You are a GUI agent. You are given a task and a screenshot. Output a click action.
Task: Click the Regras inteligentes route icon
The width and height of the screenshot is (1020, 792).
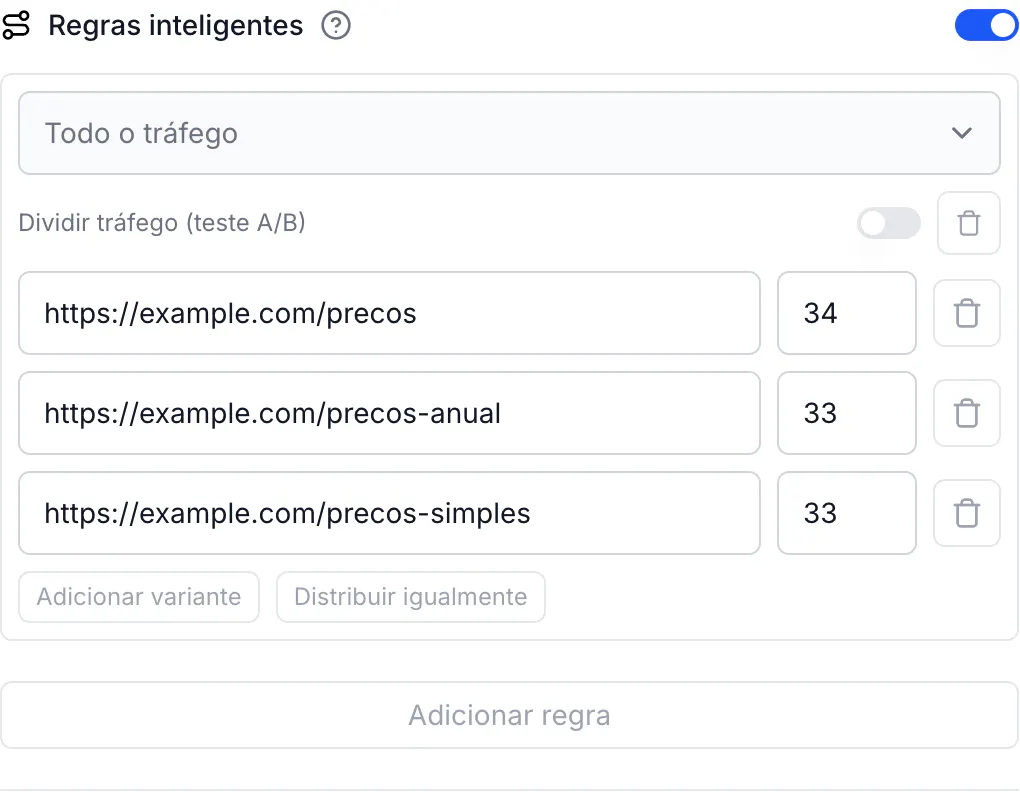tap(16, 25)
